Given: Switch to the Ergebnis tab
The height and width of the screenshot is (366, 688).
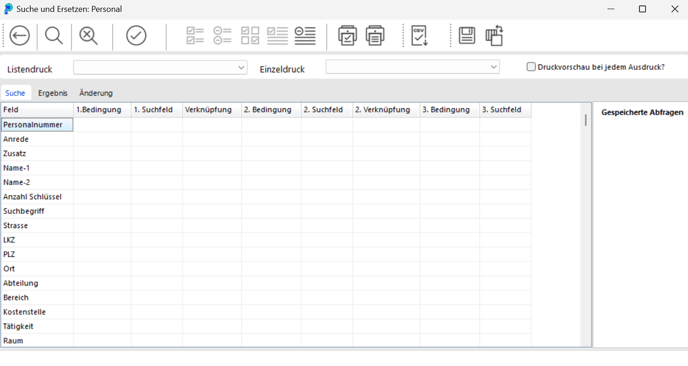Looking at the screenshot, I should pos(53,93).
